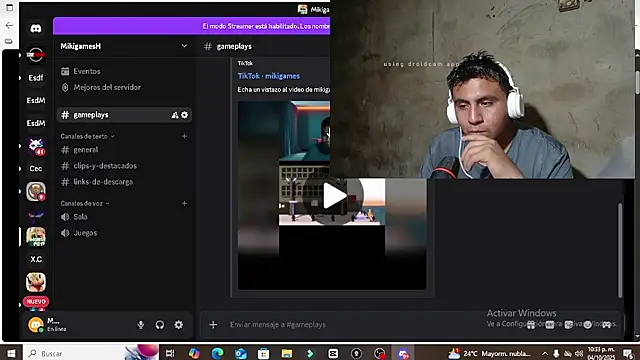
Task: Open the server icon with badge 9
Action: (x=36, y=191)
